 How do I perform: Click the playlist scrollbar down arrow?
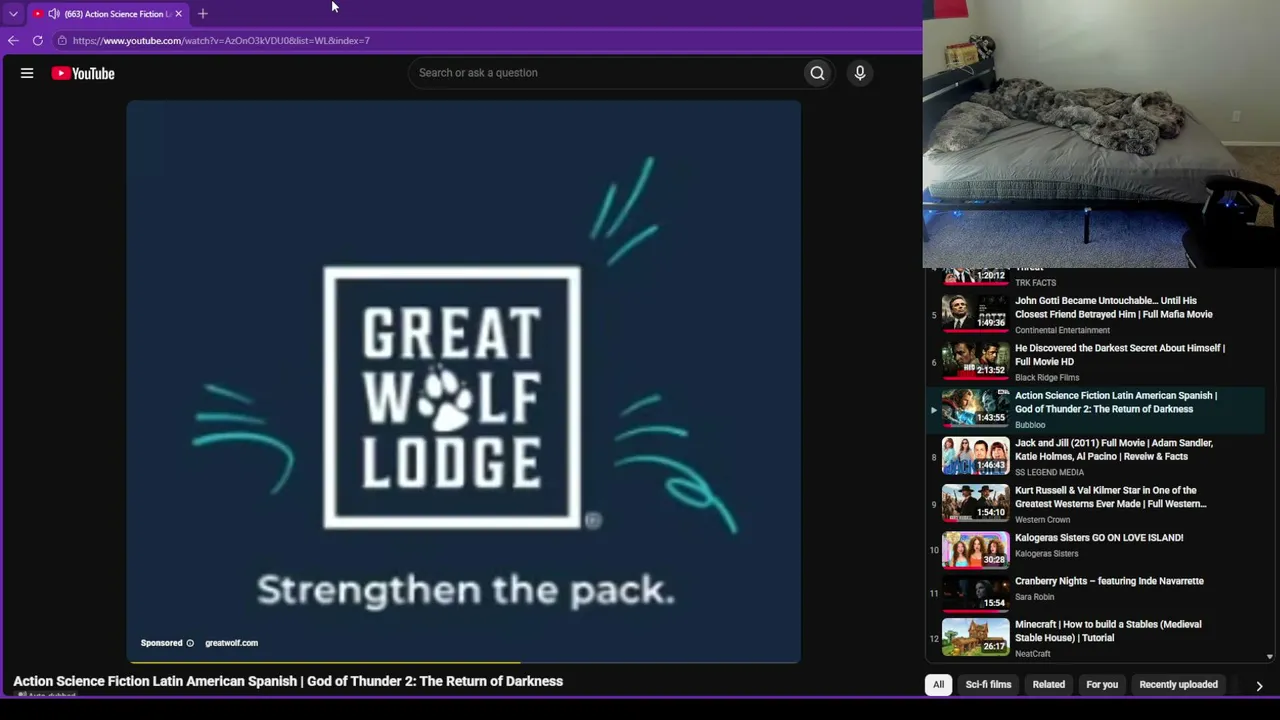(1269, 657)
